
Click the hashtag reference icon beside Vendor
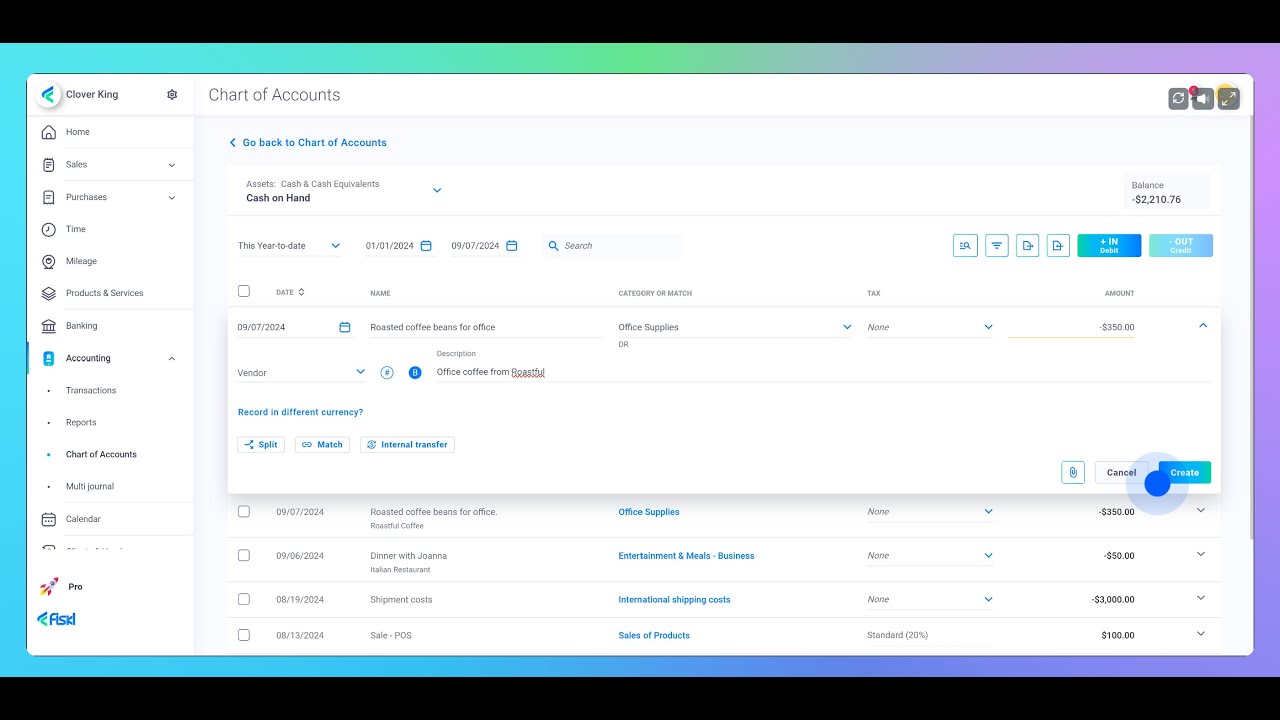(387, 373)
